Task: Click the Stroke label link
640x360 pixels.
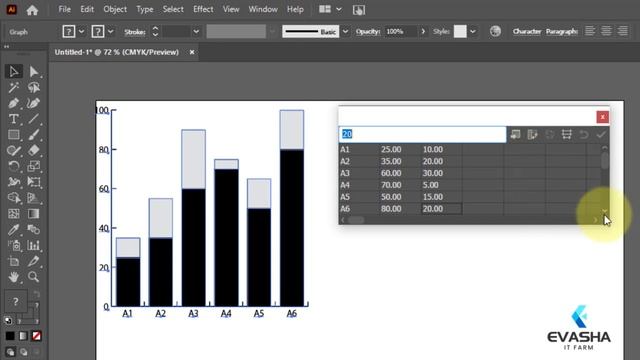Action: click(135, 32)
